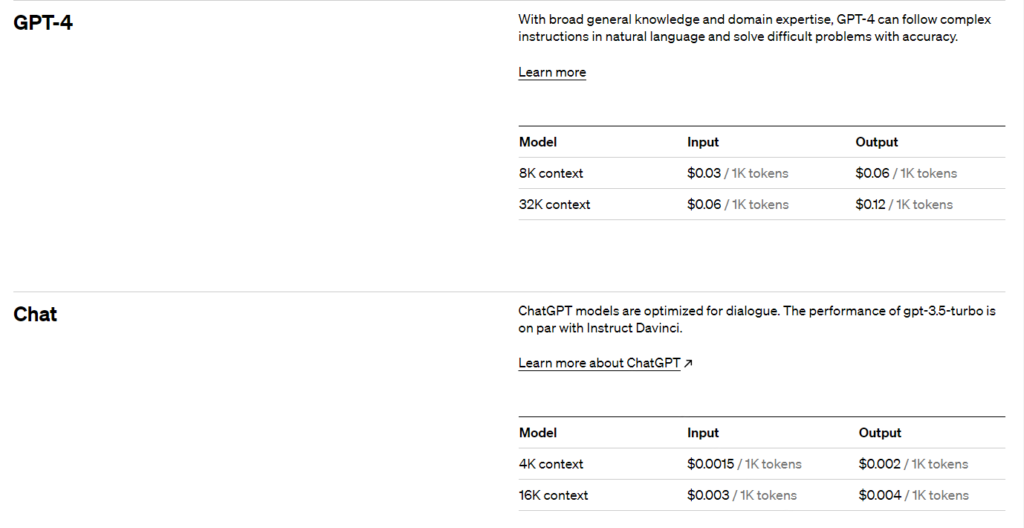Click the $0.03 input price for 8K context
The height and width of the screenshot is (528, 1024).
704,173
